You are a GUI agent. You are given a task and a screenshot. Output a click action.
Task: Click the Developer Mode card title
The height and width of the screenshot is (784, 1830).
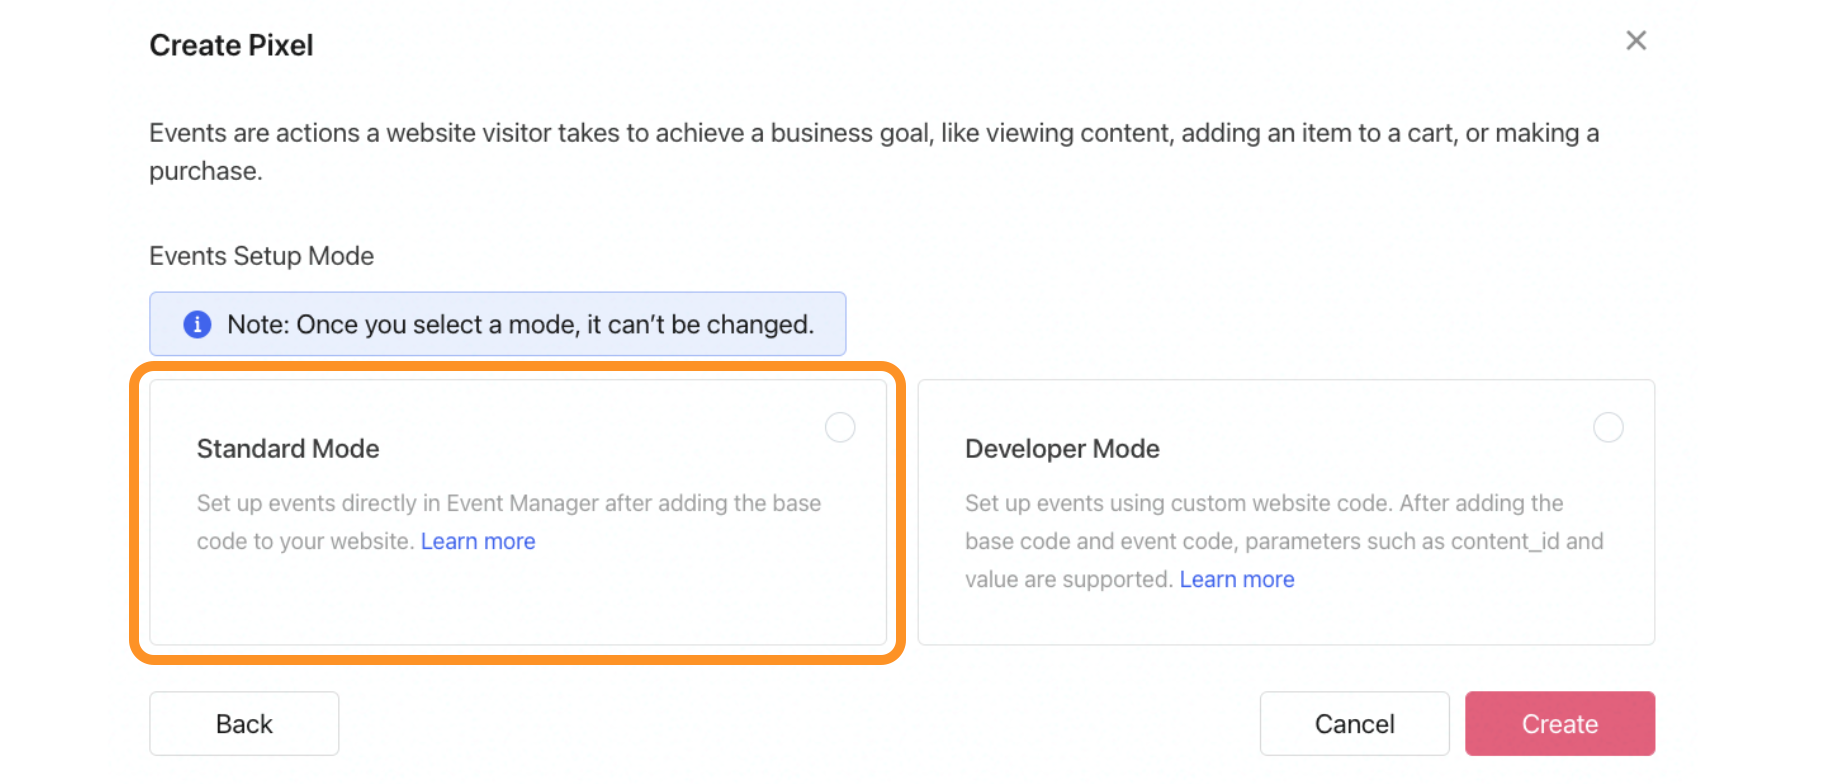coord(1062,449)
